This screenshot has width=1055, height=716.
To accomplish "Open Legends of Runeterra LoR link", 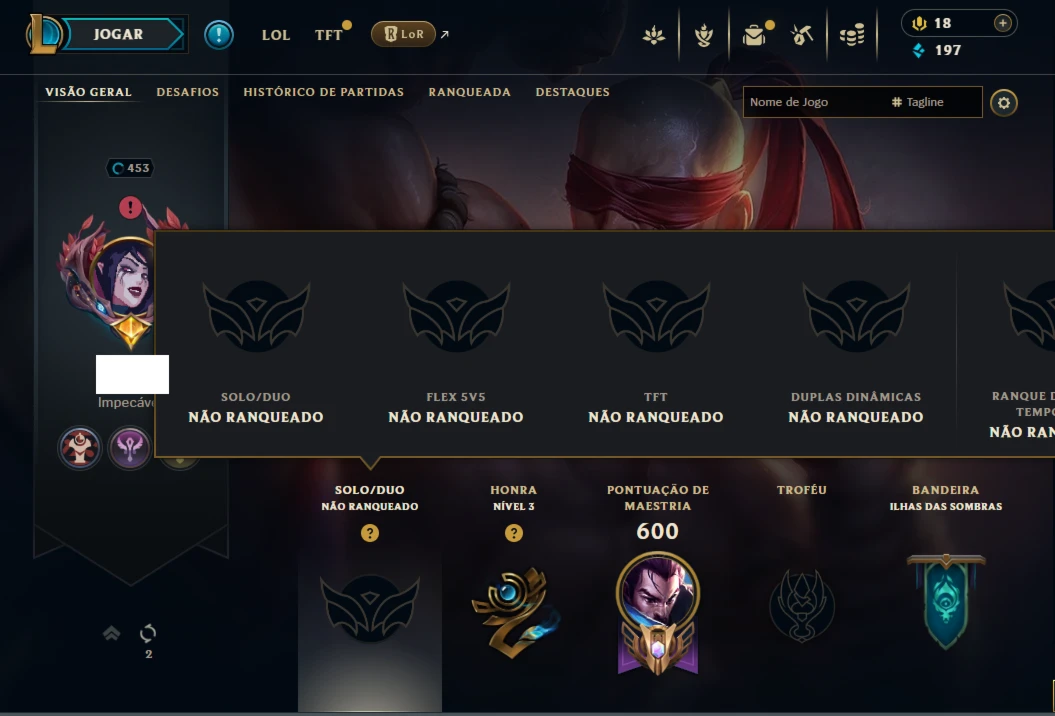I will pos(403,34).
